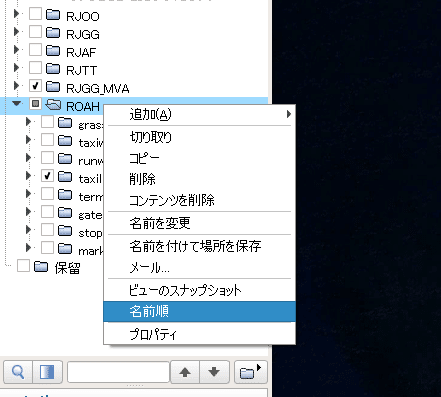This screenshot has height=397, width=441.
Task: Click the folder icon of the gate row
Action: pyautogui.click(x=65, y=213)
